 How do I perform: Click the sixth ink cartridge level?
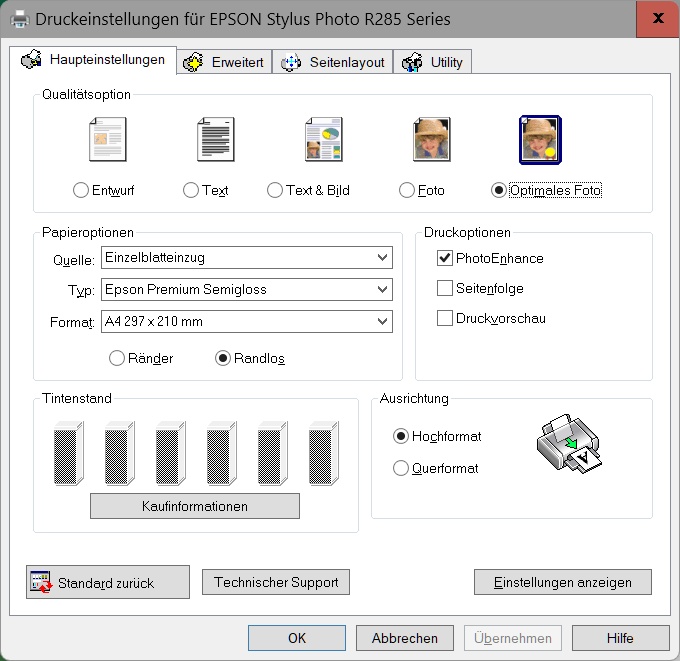pos(324,453)
